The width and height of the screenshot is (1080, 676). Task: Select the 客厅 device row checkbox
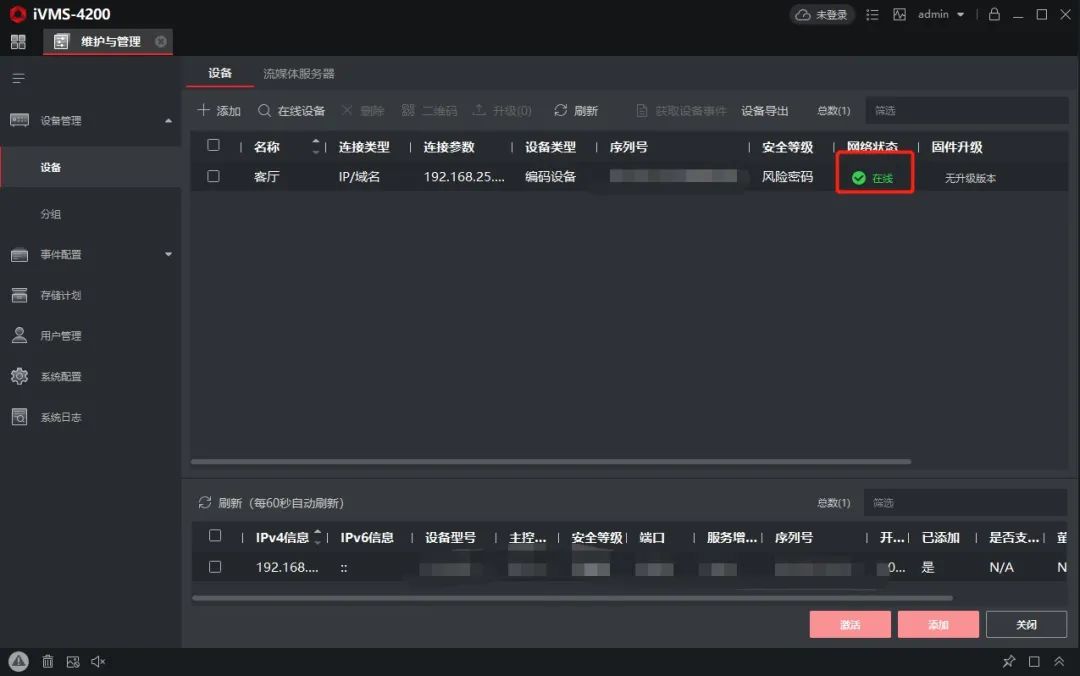213,177
